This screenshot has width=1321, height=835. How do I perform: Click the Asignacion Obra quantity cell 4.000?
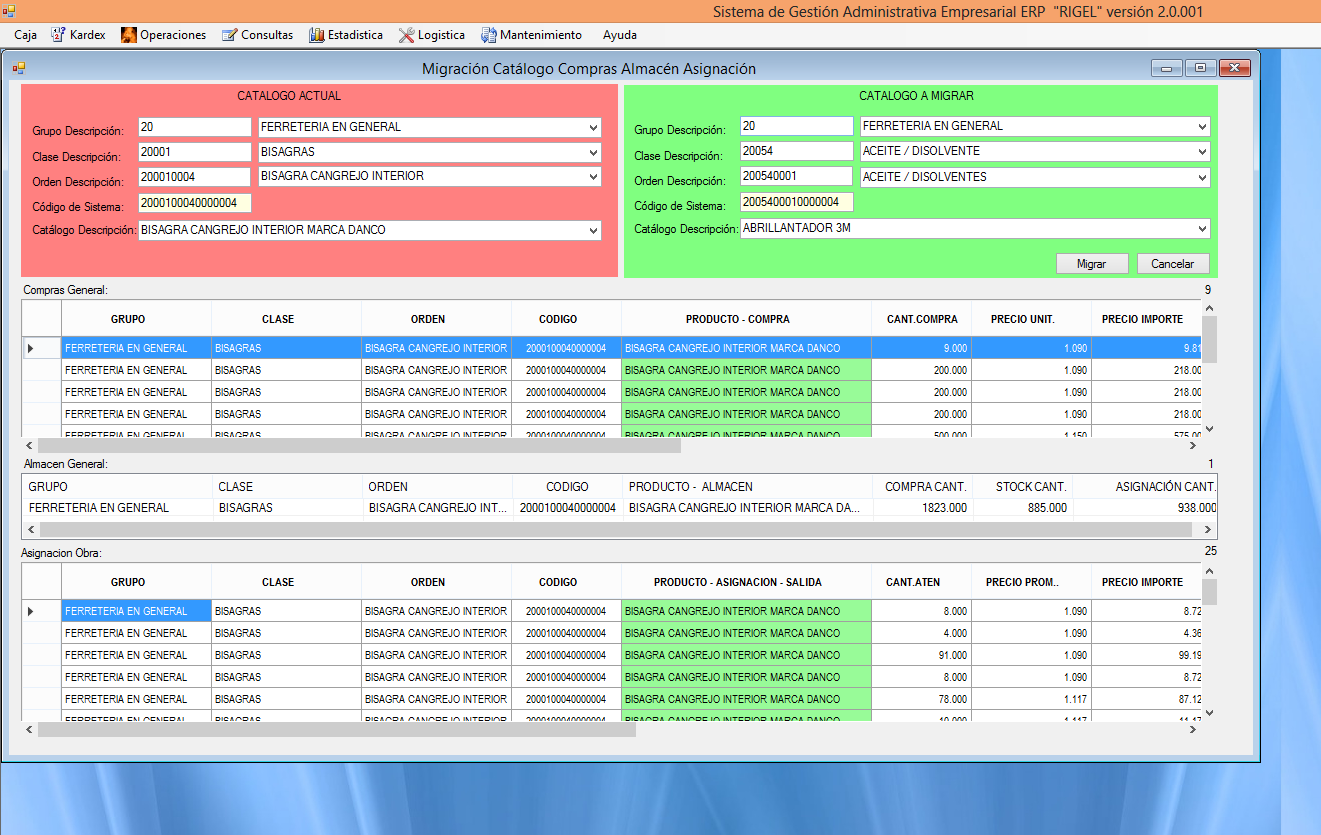pos(921,633)
